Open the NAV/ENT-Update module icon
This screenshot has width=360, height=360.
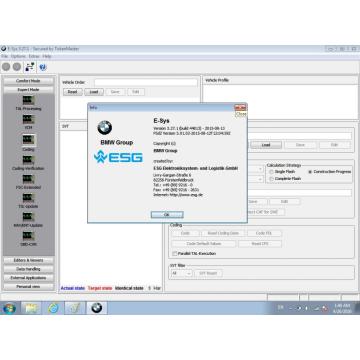(x=28, y=217)
